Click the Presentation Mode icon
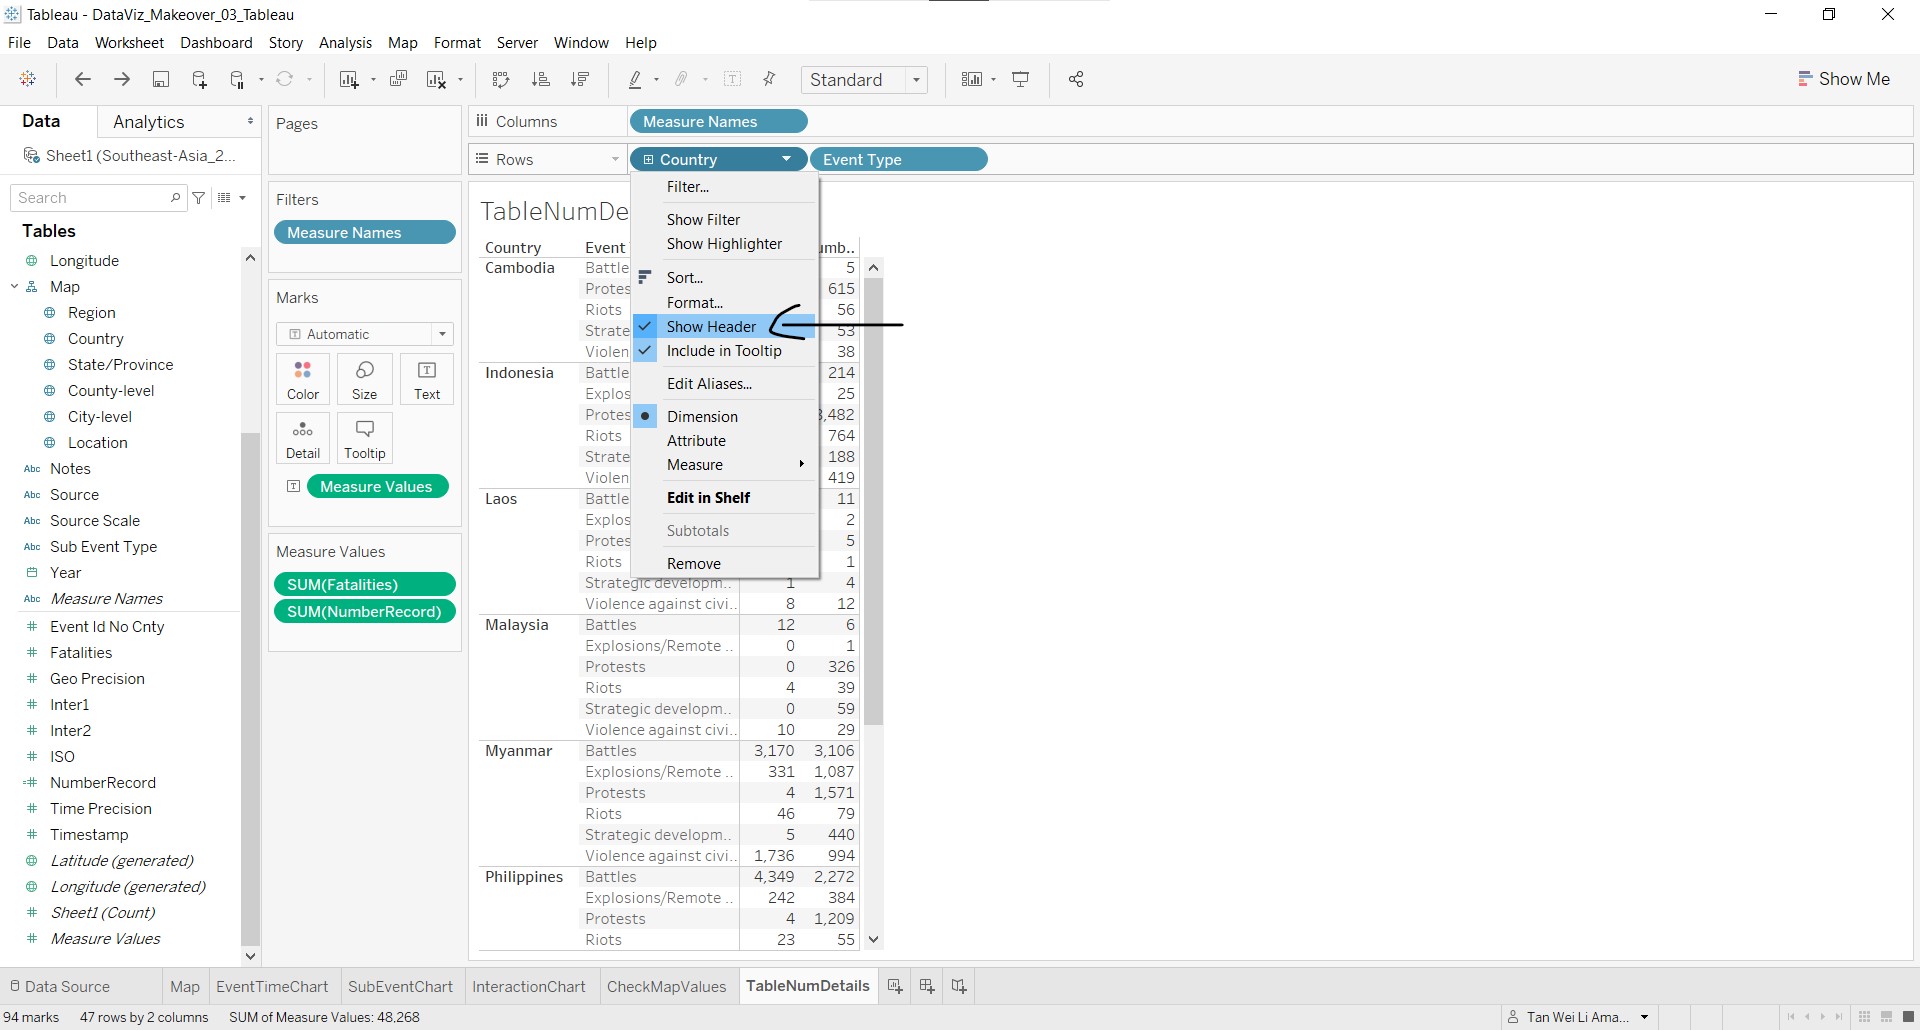Image resolution: width=1920 pixels, height=1030 pixels. click(1021, 80)
